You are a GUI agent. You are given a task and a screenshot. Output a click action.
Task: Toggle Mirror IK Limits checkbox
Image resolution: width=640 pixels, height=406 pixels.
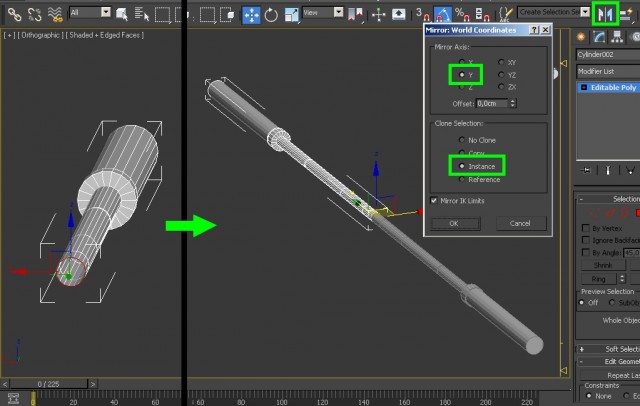tap(434, 200)
